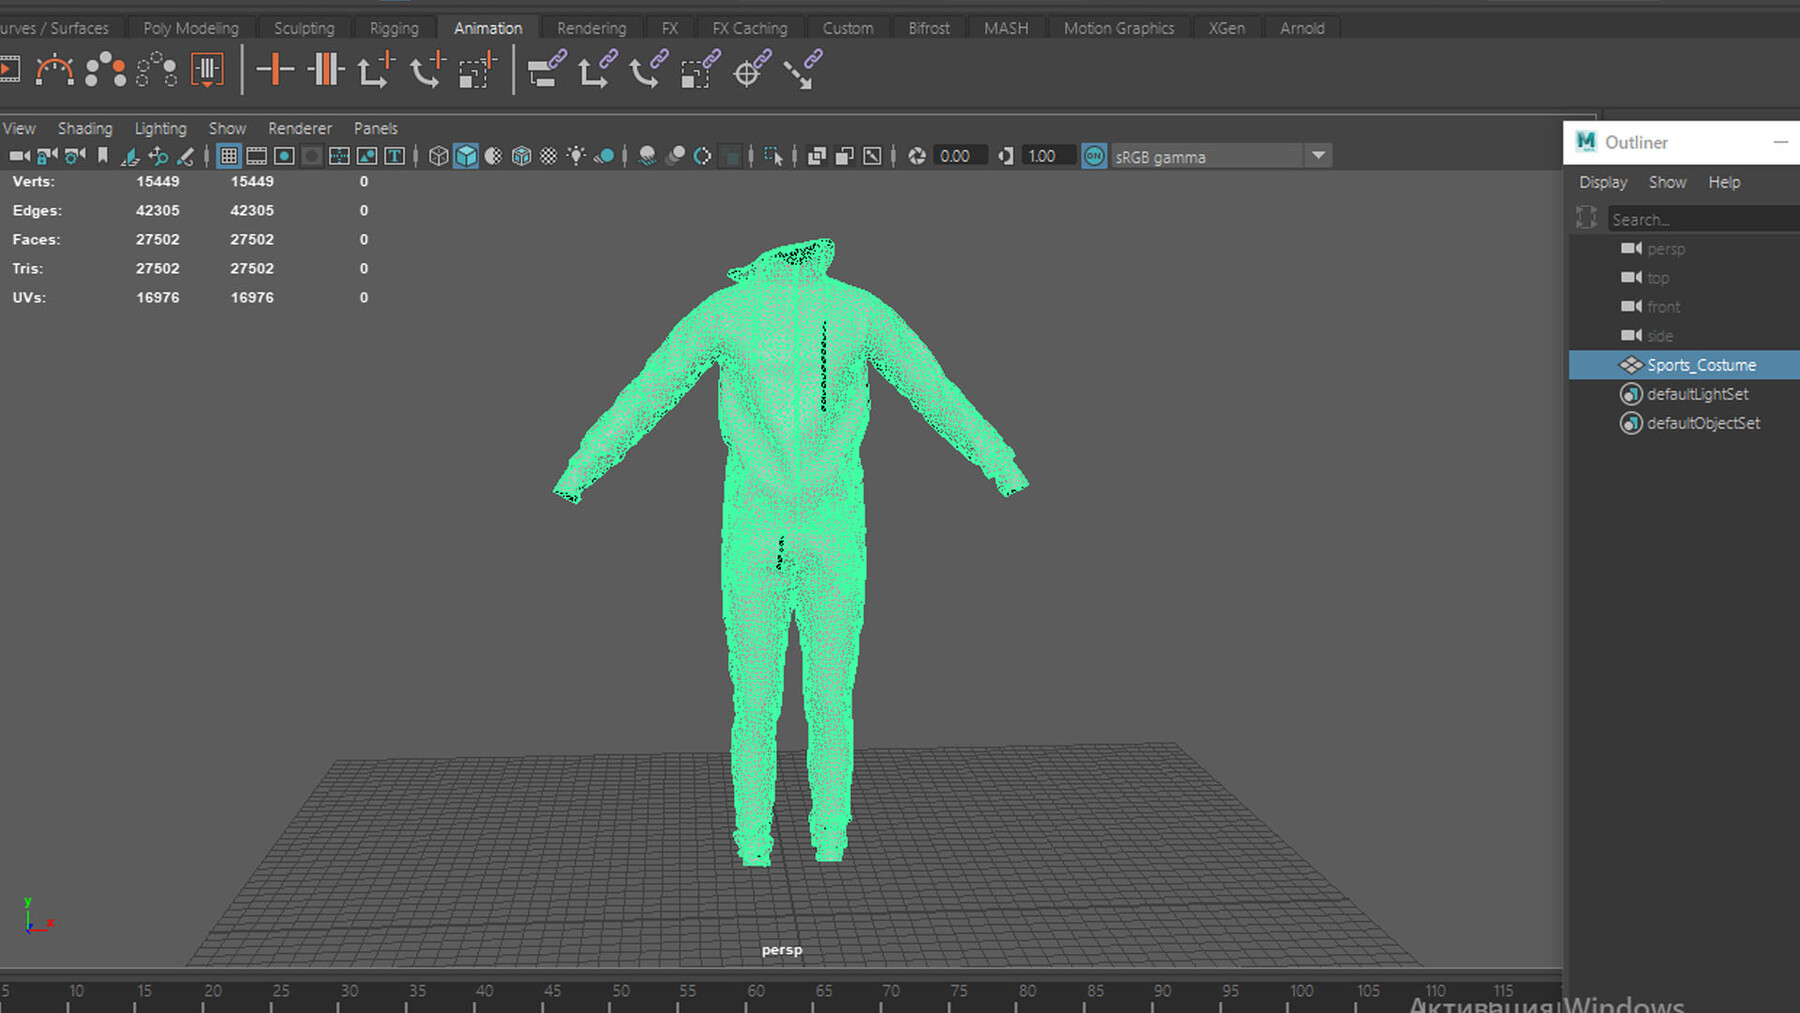Switch viewport to Wireframe display
1800x1013 pixels.
[x=438, y=156]
